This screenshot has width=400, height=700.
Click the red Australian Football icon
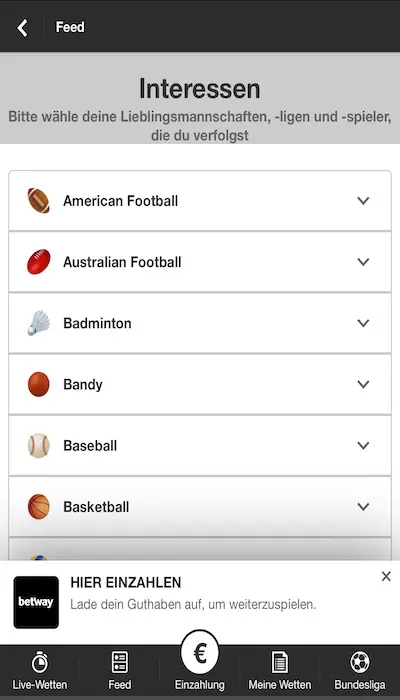38,262
